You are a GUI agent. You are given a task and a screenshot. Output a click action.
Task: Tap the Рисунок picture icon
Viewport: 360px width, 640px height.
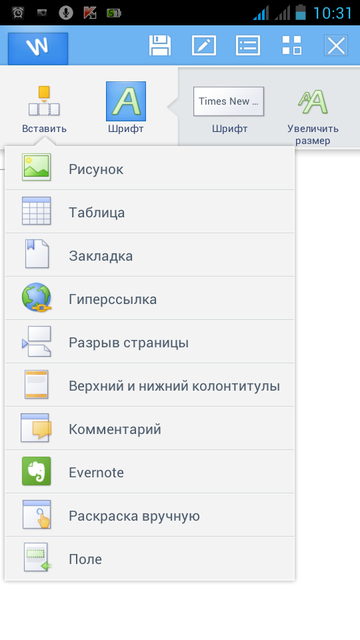(36, 167)
